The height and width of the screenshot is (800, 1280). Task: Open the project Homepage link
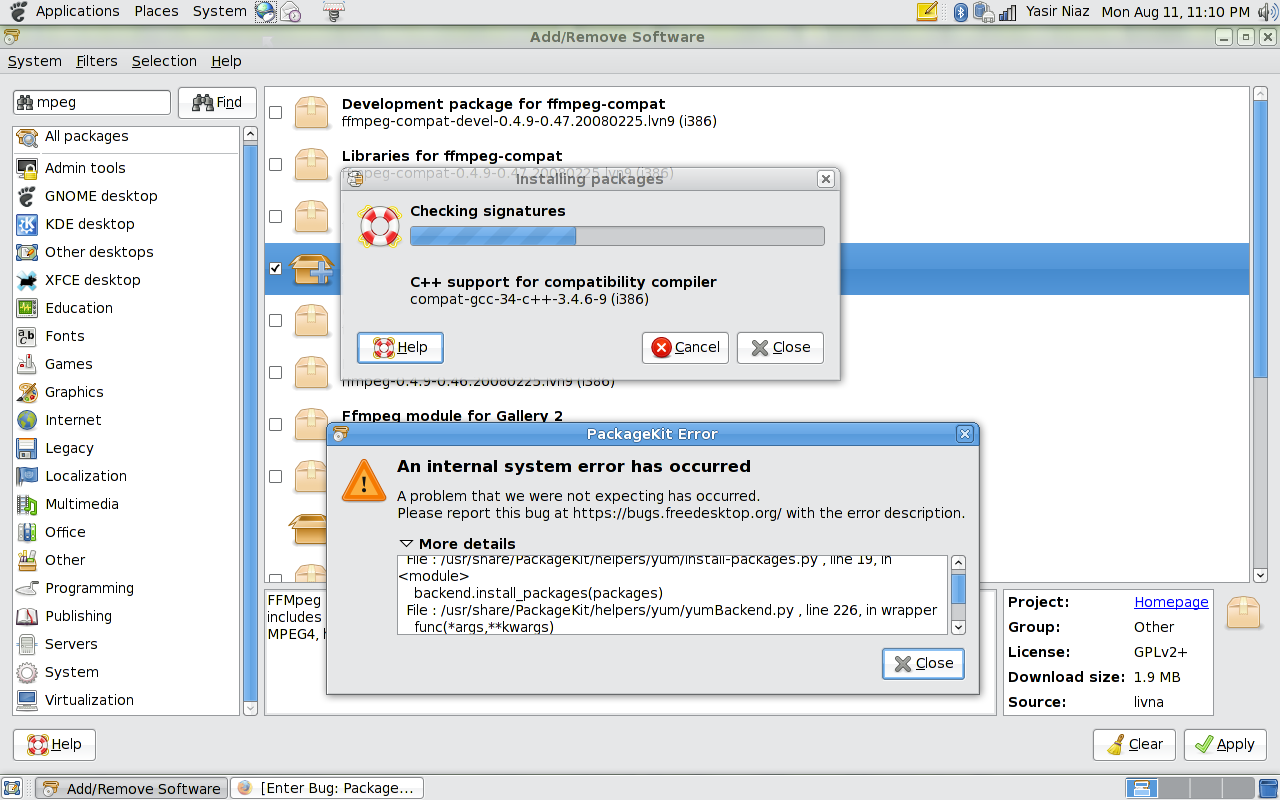tap(1171, 602)
